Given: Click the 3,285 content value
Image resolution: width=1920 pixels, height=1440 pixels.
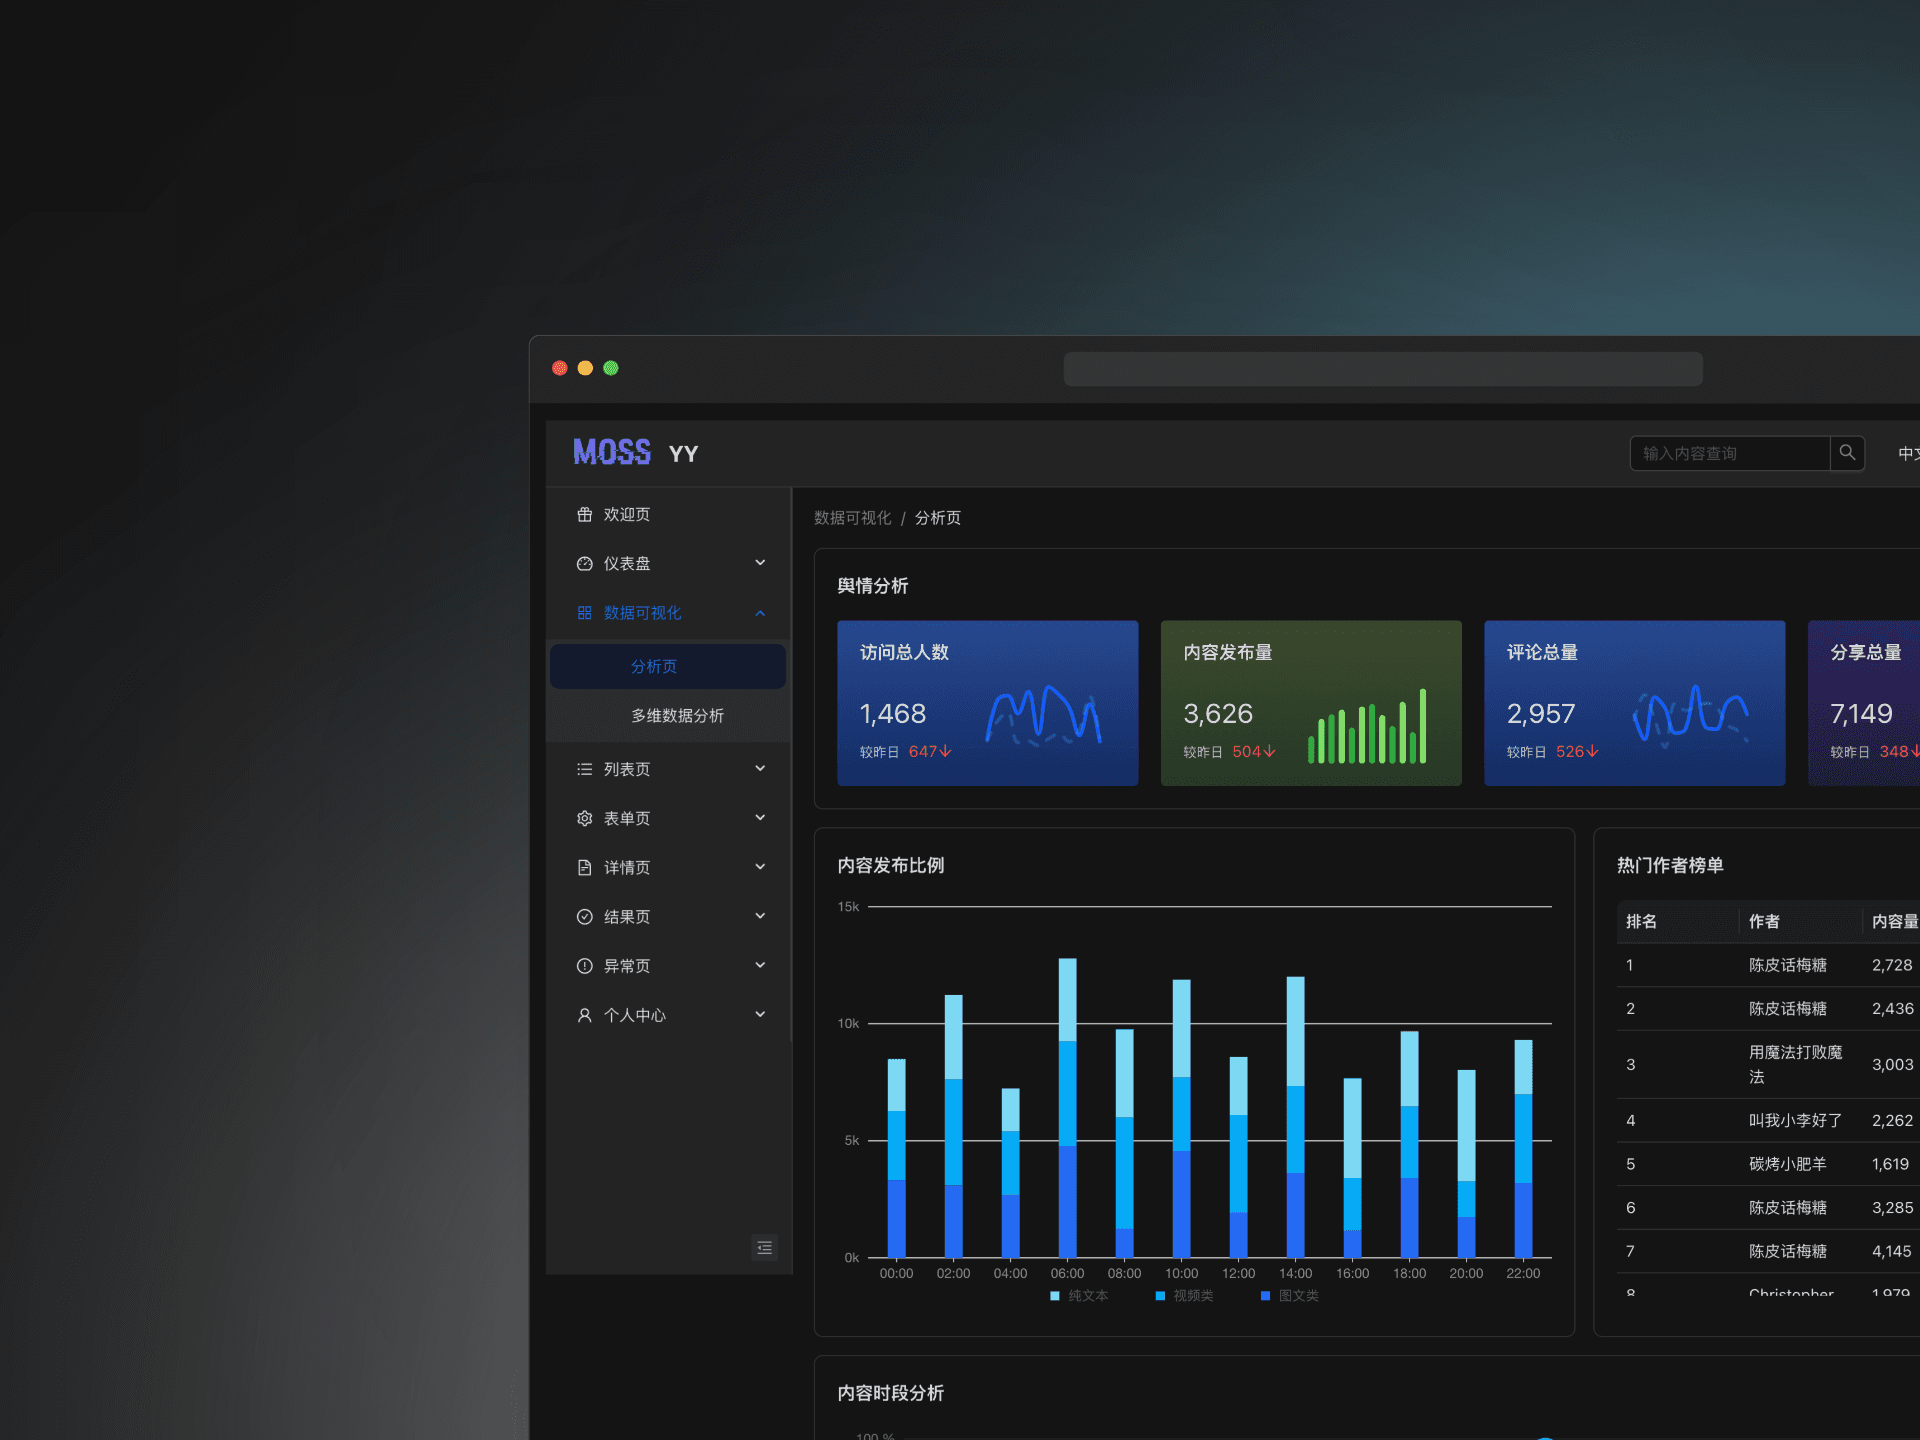Looking at the screenshot, I should pos(1892,1208).
